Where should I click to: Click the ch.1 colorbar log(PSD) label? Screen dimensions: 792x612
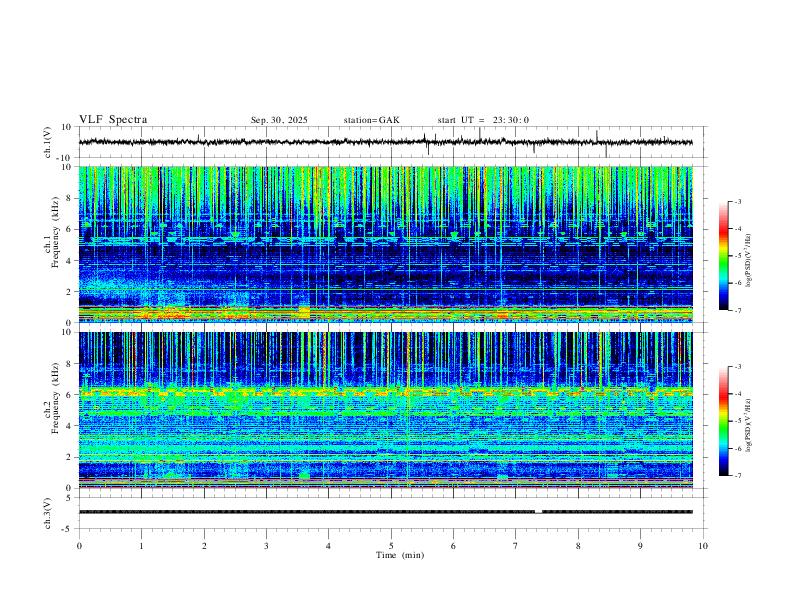(x=749, y=261)
